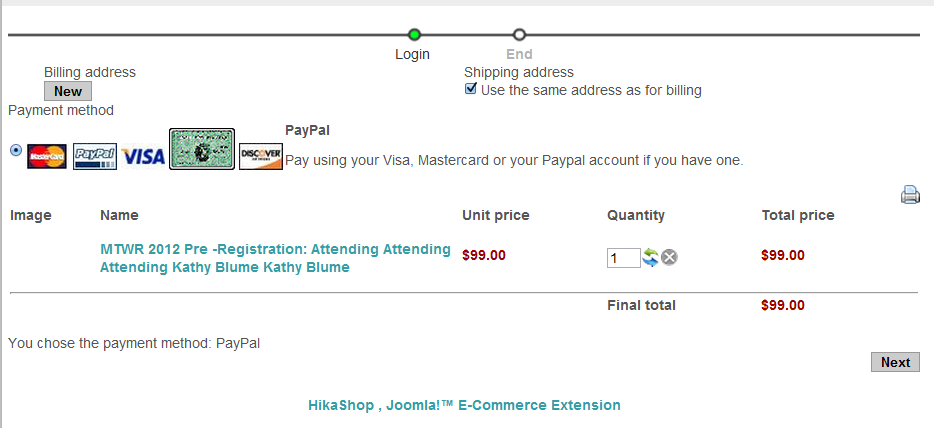Click the printer icon above the cart
The image size is (934, 428).
pos(910,195)
